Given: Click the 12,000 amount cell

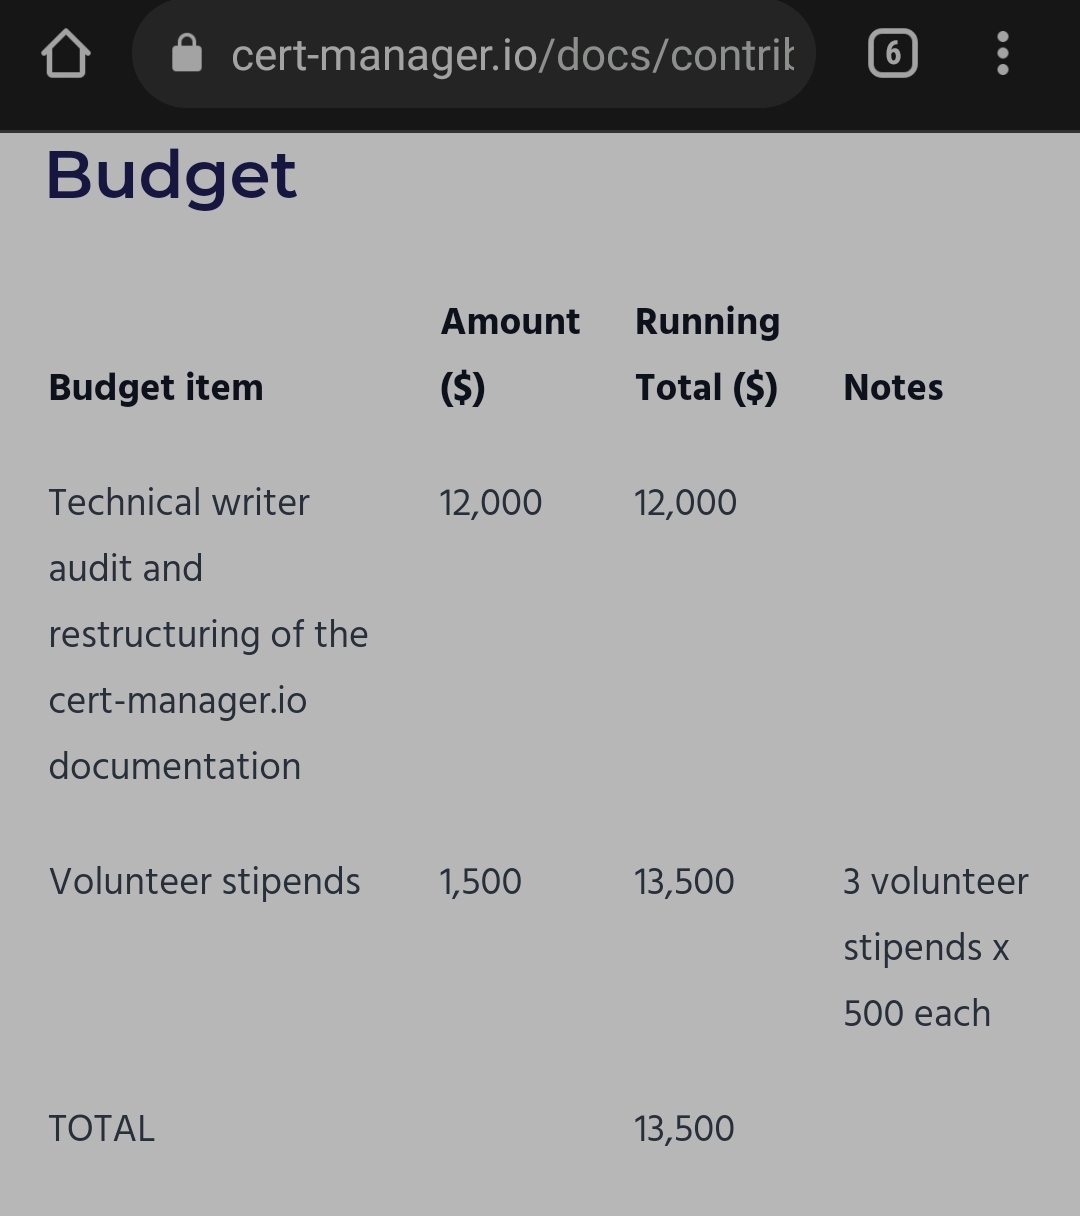Looking at the screenshot, I should [490, 502].
